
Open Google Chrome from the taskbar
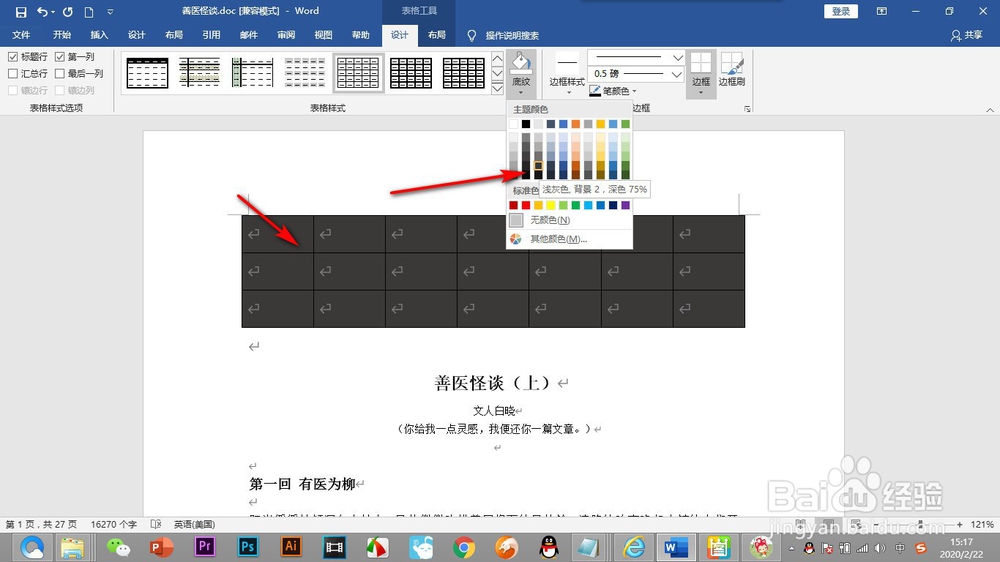coord(464,547)
